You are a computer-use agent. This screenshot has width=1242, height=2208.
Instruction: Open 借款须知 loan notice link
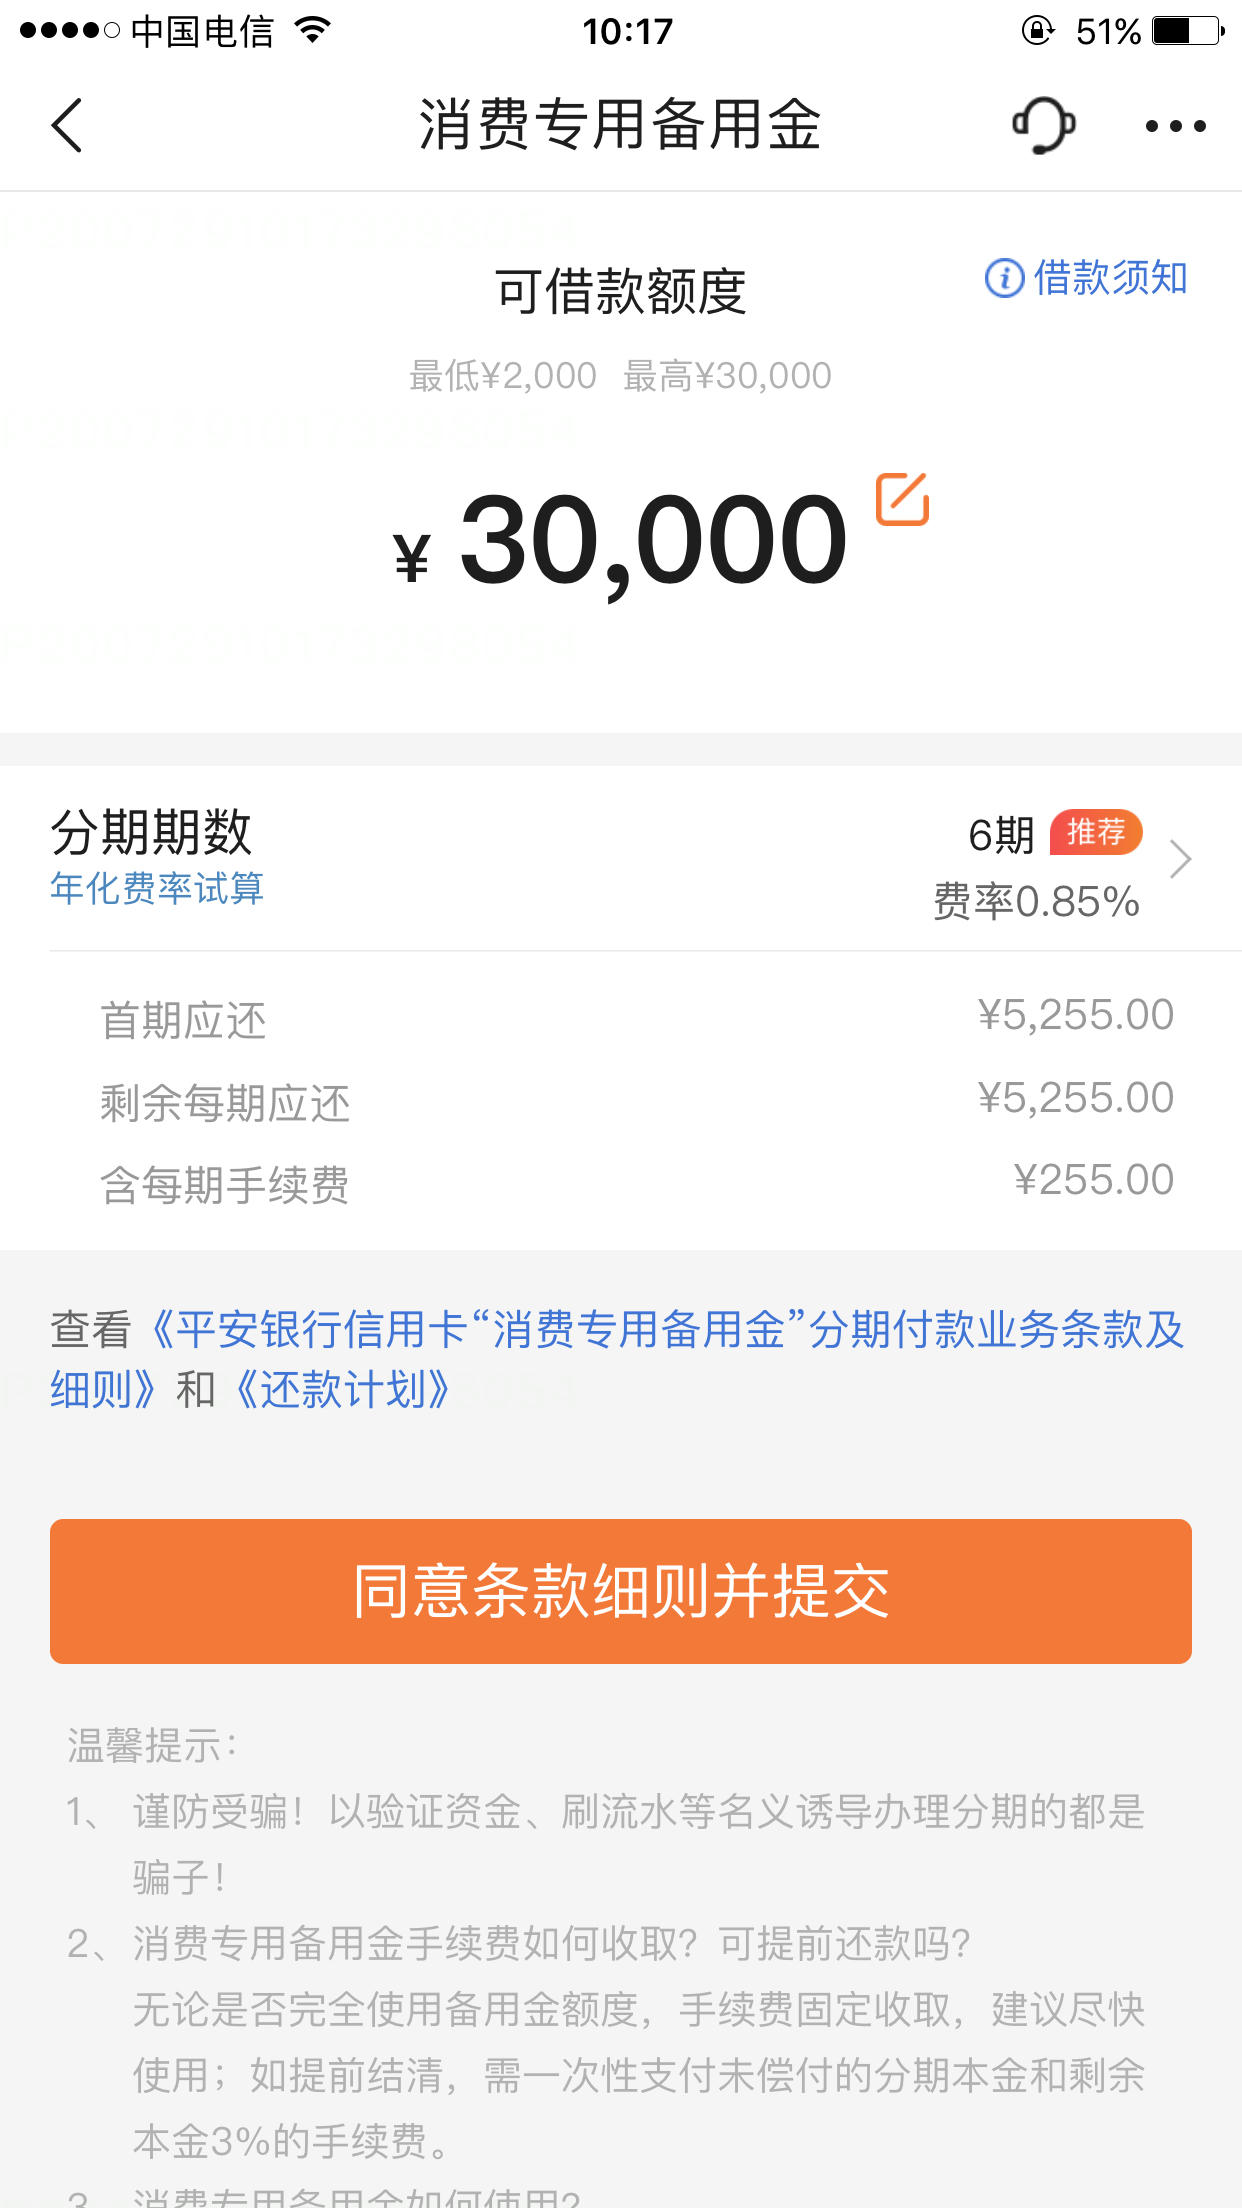click(x=1110, y=278)
